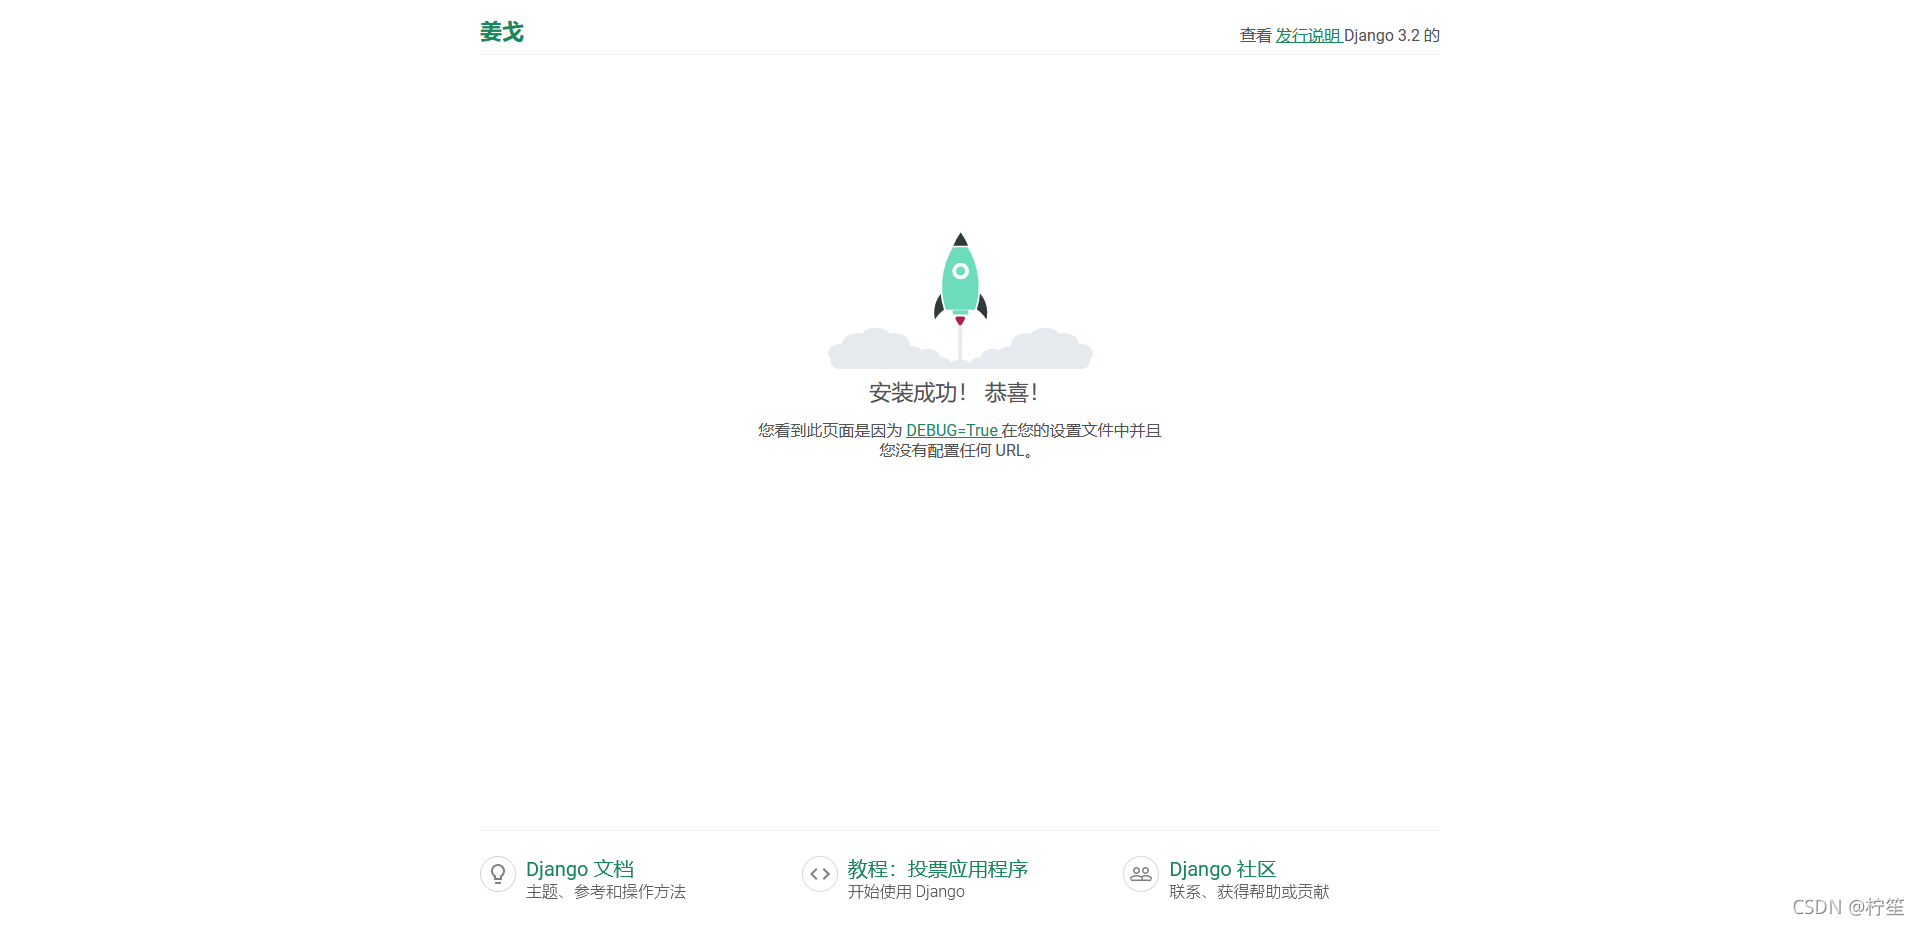Image resolution: width=1919 pixels, height=925 pixels.
Task: Open the Django 文档 footer link
Action: pyautogui.click(x=580, y=869)
